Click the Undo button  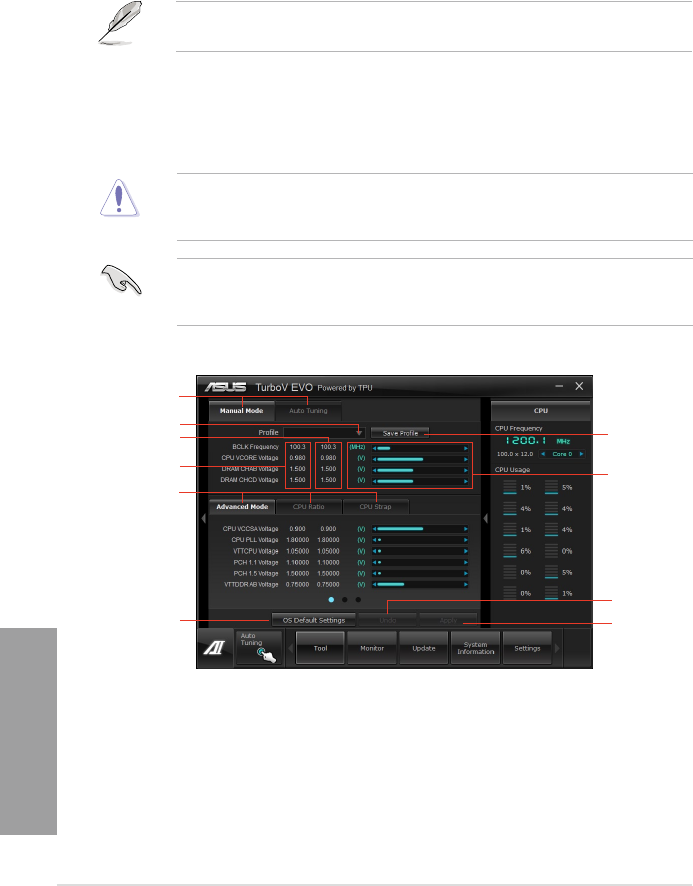pos(388,620)
